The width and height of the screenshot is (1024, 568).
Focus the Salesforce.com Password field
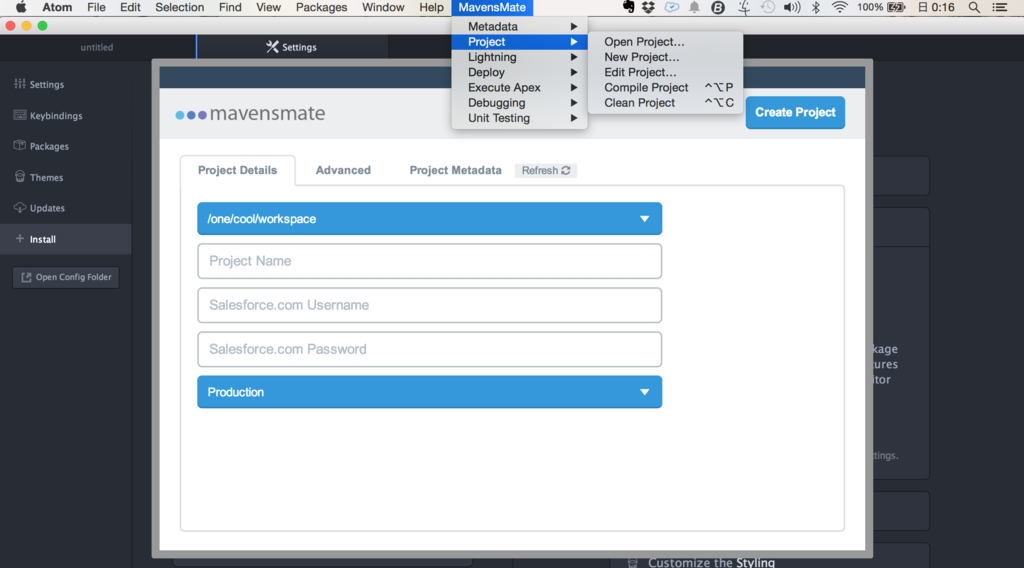[x=430, y=349]
